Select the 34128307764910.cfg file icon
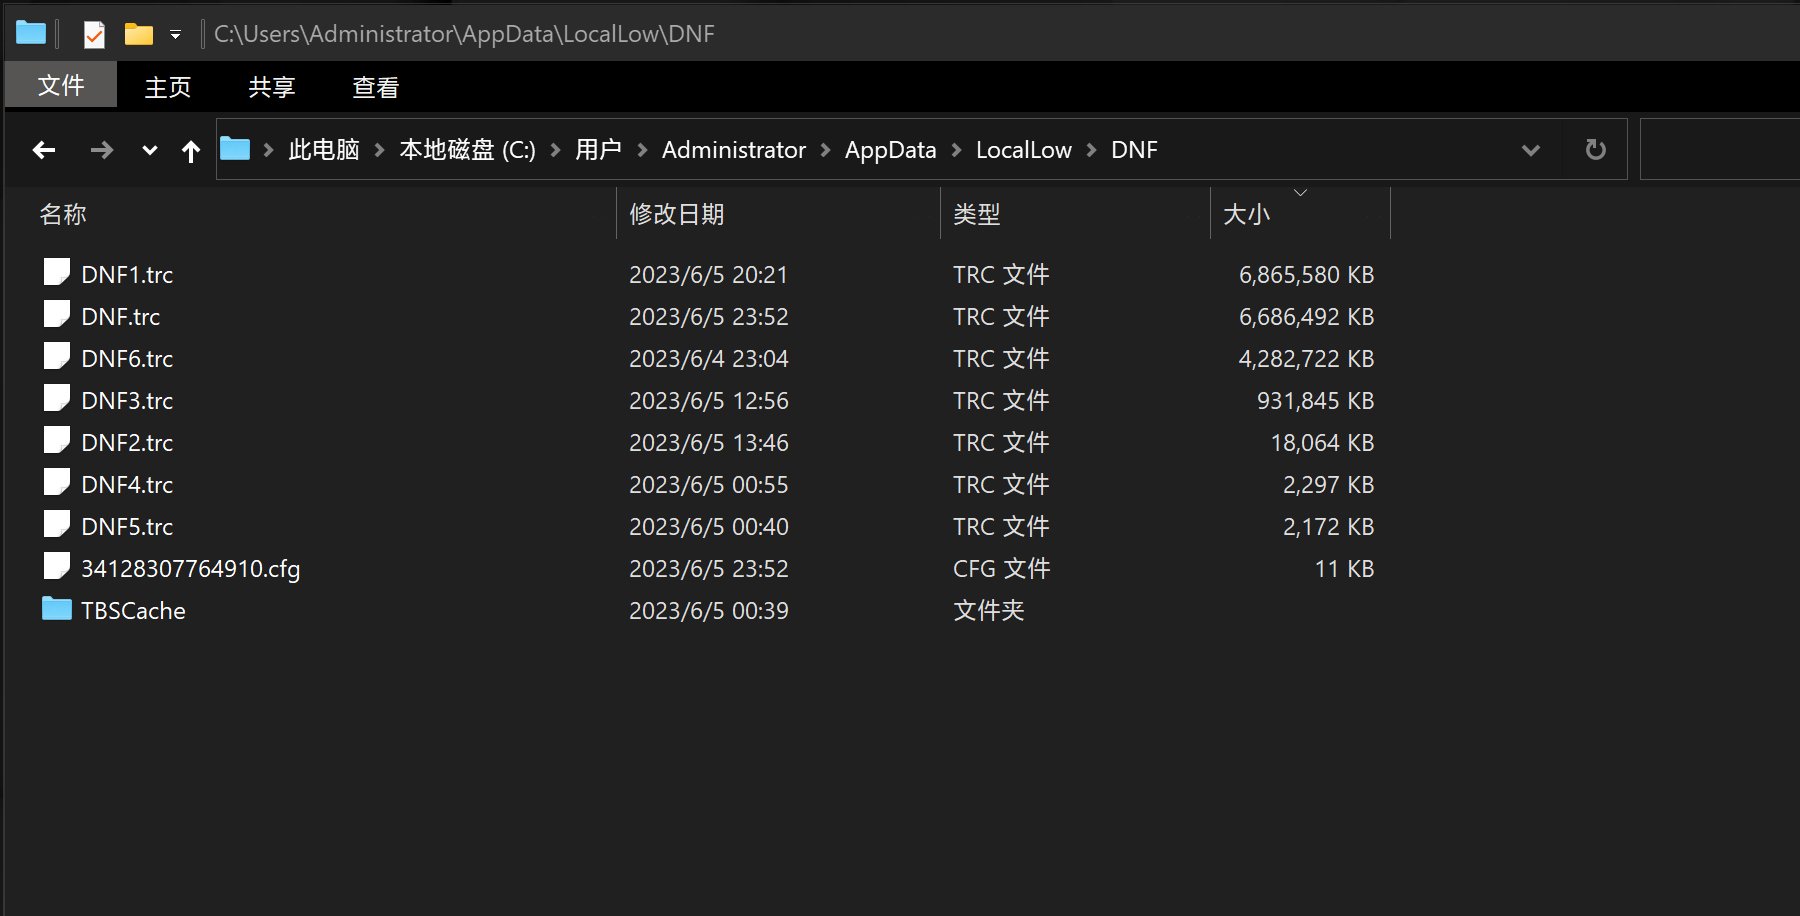Screen dimensions: 1800x916 [x=57, y=566]
